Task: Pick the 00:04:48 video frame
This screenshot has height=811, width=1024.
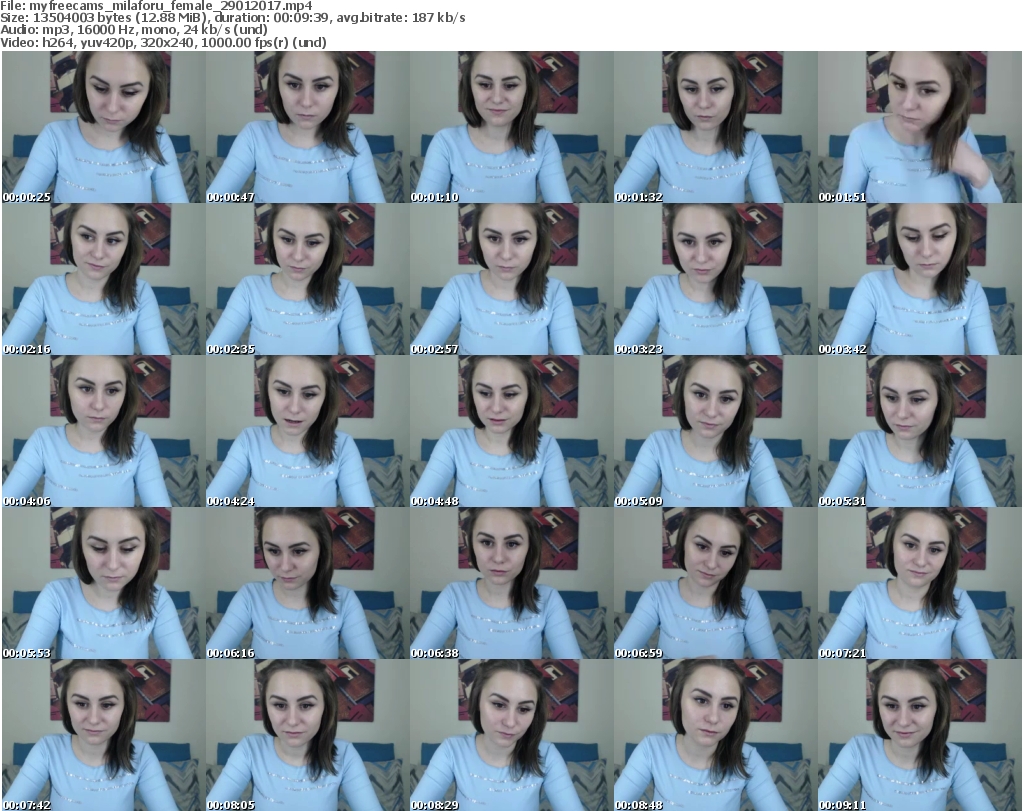Action: [511, 432]
